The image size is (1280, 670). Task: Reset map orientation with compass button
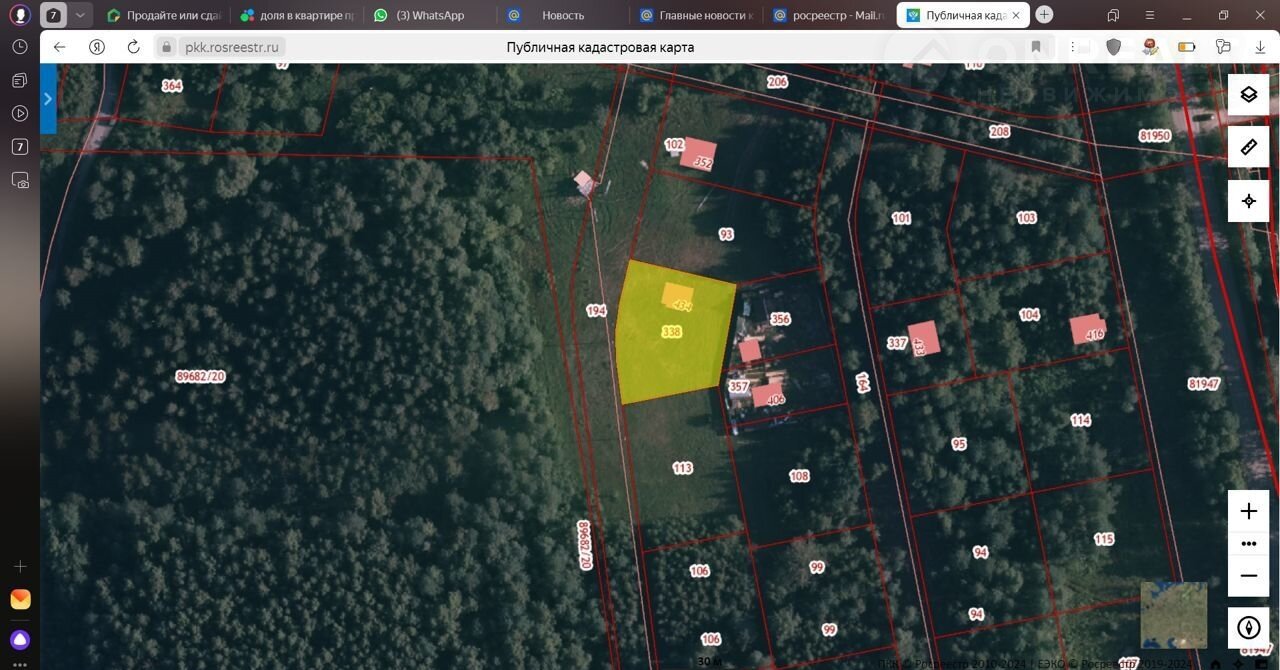point(1248,628)
